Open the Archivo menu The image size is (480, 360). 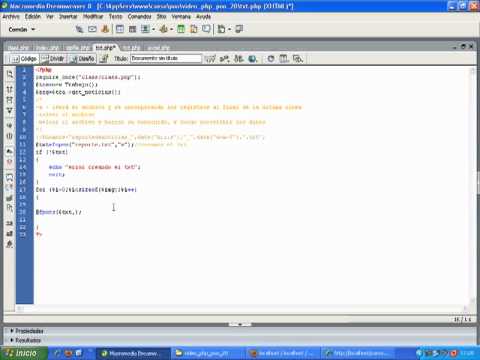point(11,16)
